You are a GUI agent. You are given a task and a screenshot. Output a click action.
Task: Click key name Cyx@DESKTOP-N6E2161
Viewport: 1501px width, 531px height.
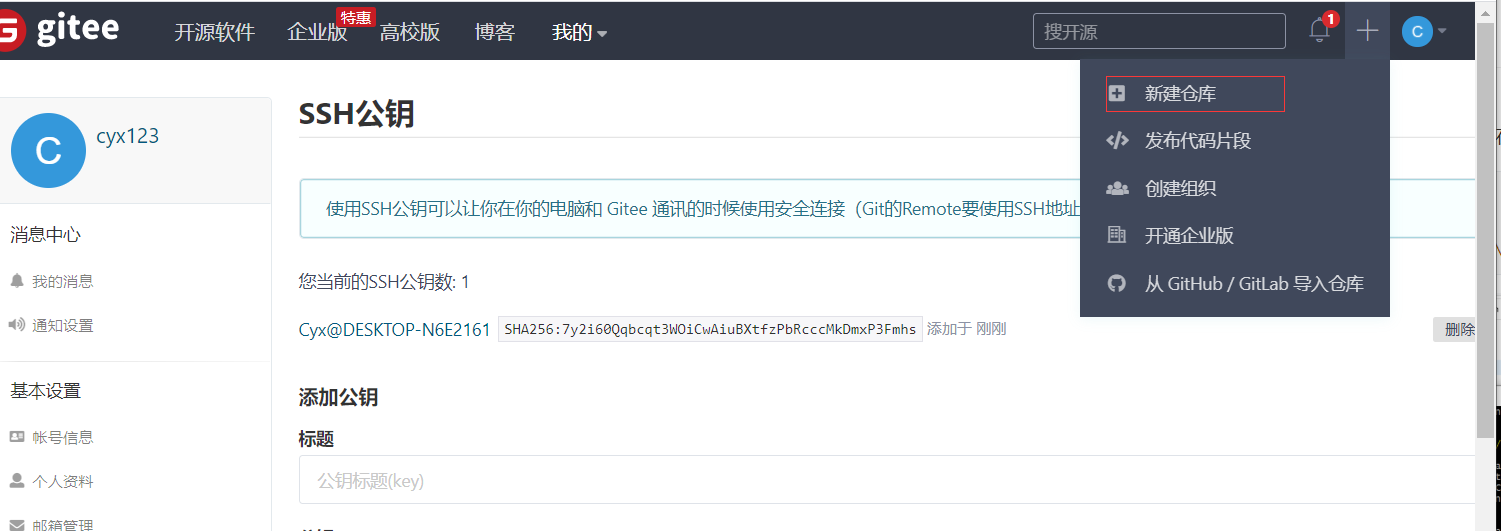pos(395,329)
